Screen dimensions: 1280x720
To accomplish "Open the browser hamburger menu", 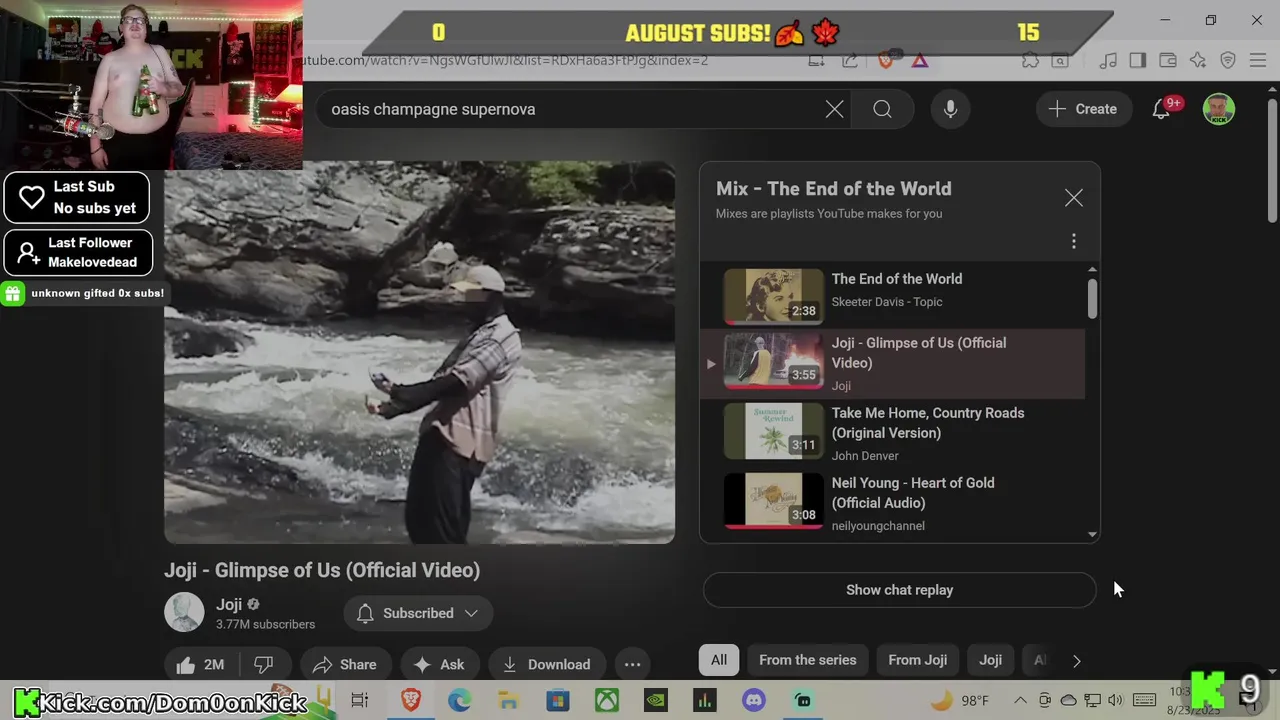I will (x=1257, y=60).
